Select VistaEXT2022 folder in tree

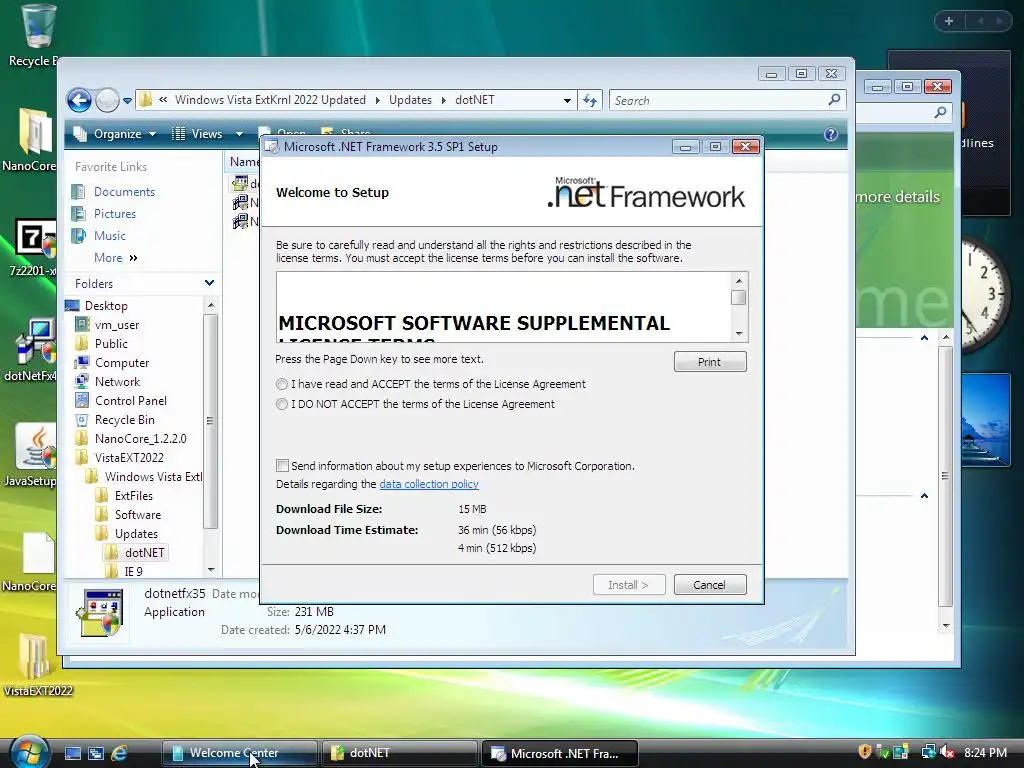pos(129,458)
